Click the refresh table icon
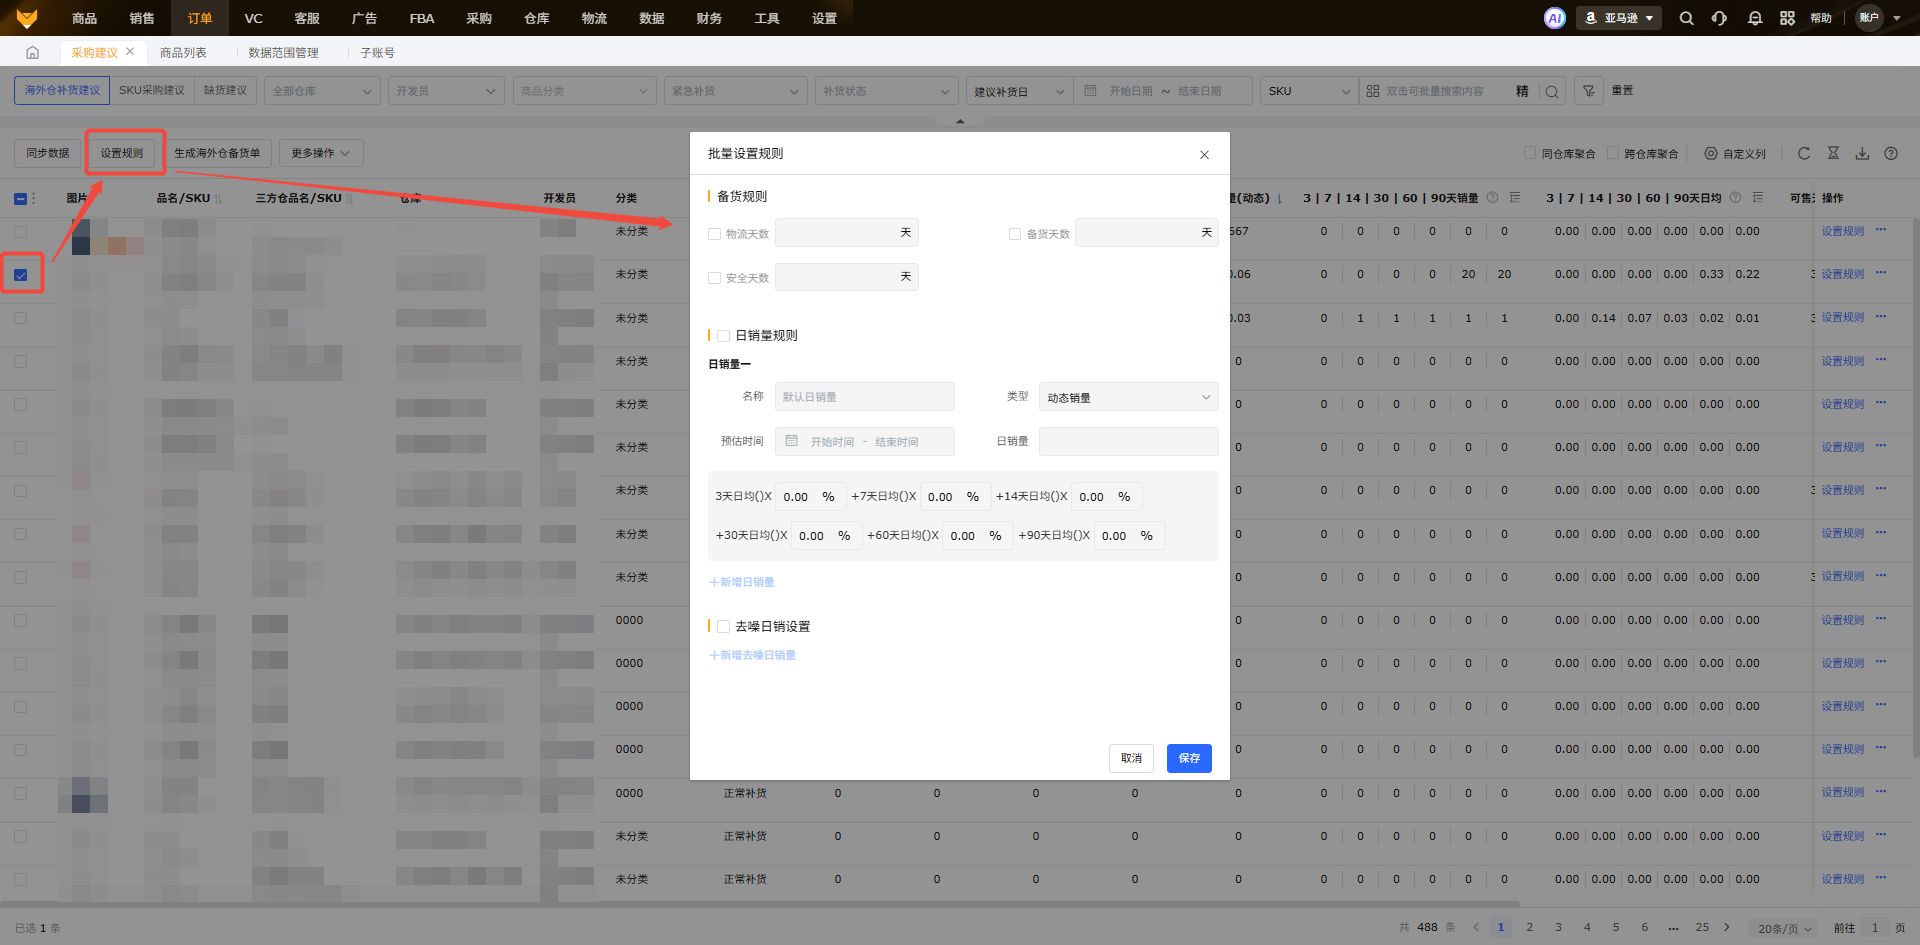 [x=1804, y=153]
